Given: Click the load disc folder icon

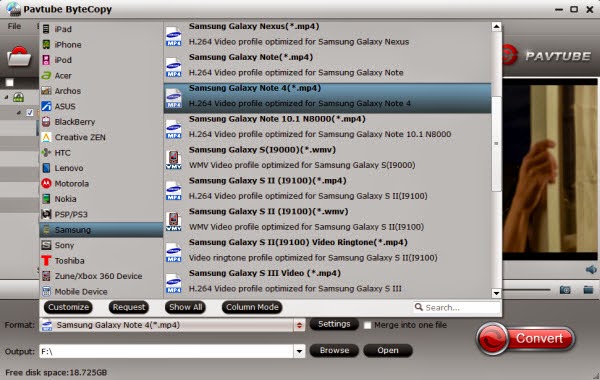Looking at the screenshot, I should [x=19, y=57].
